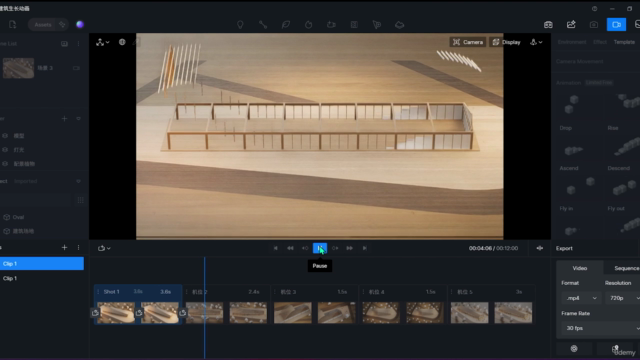Click first keyframe thumbnail of Shot 1
This screenshot has width=640, height=360.
click(116, 313)
